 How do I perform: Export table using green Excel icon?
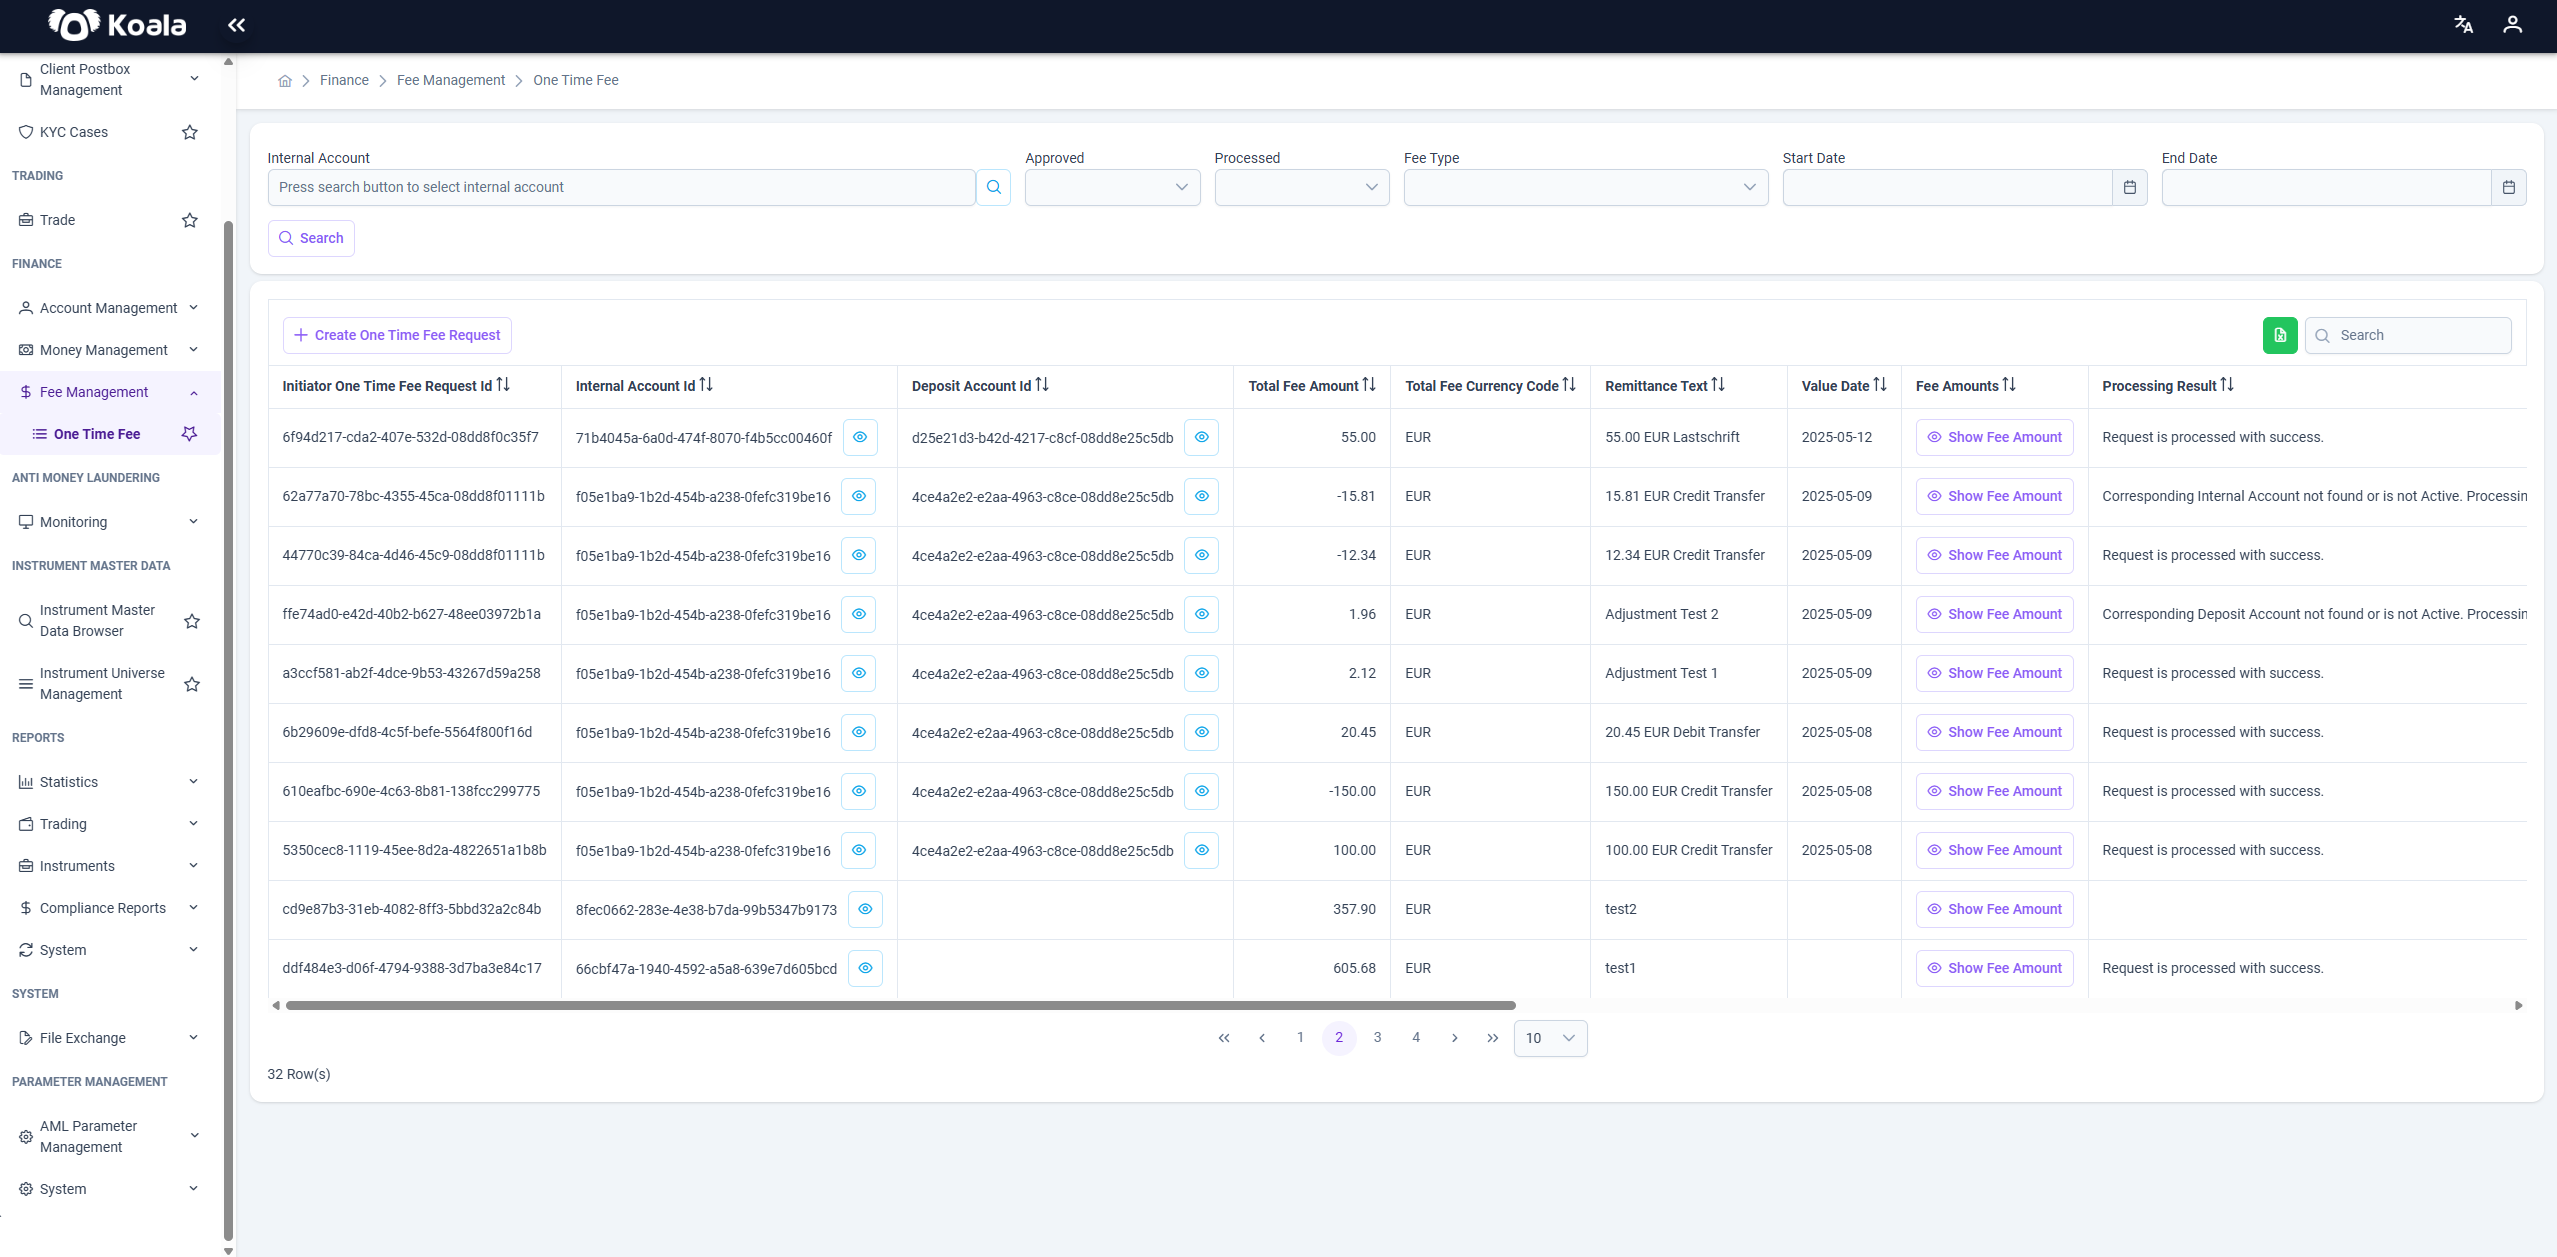[x=2280, y=335]
